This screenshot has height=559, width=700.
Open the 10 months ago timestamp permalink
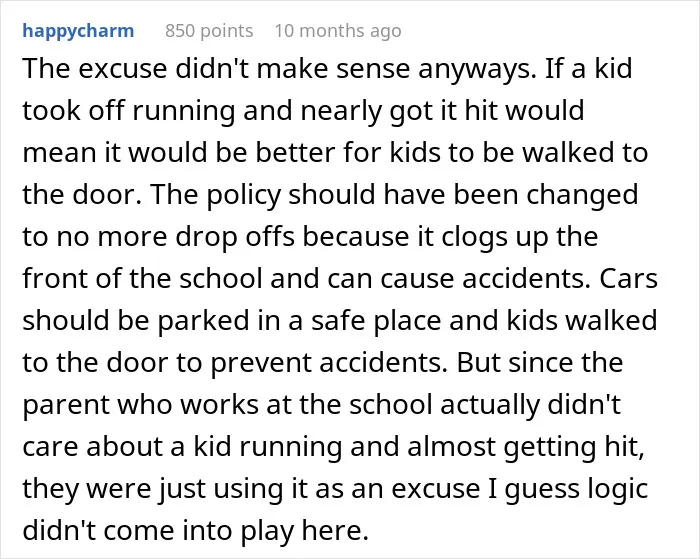[338, 31]
